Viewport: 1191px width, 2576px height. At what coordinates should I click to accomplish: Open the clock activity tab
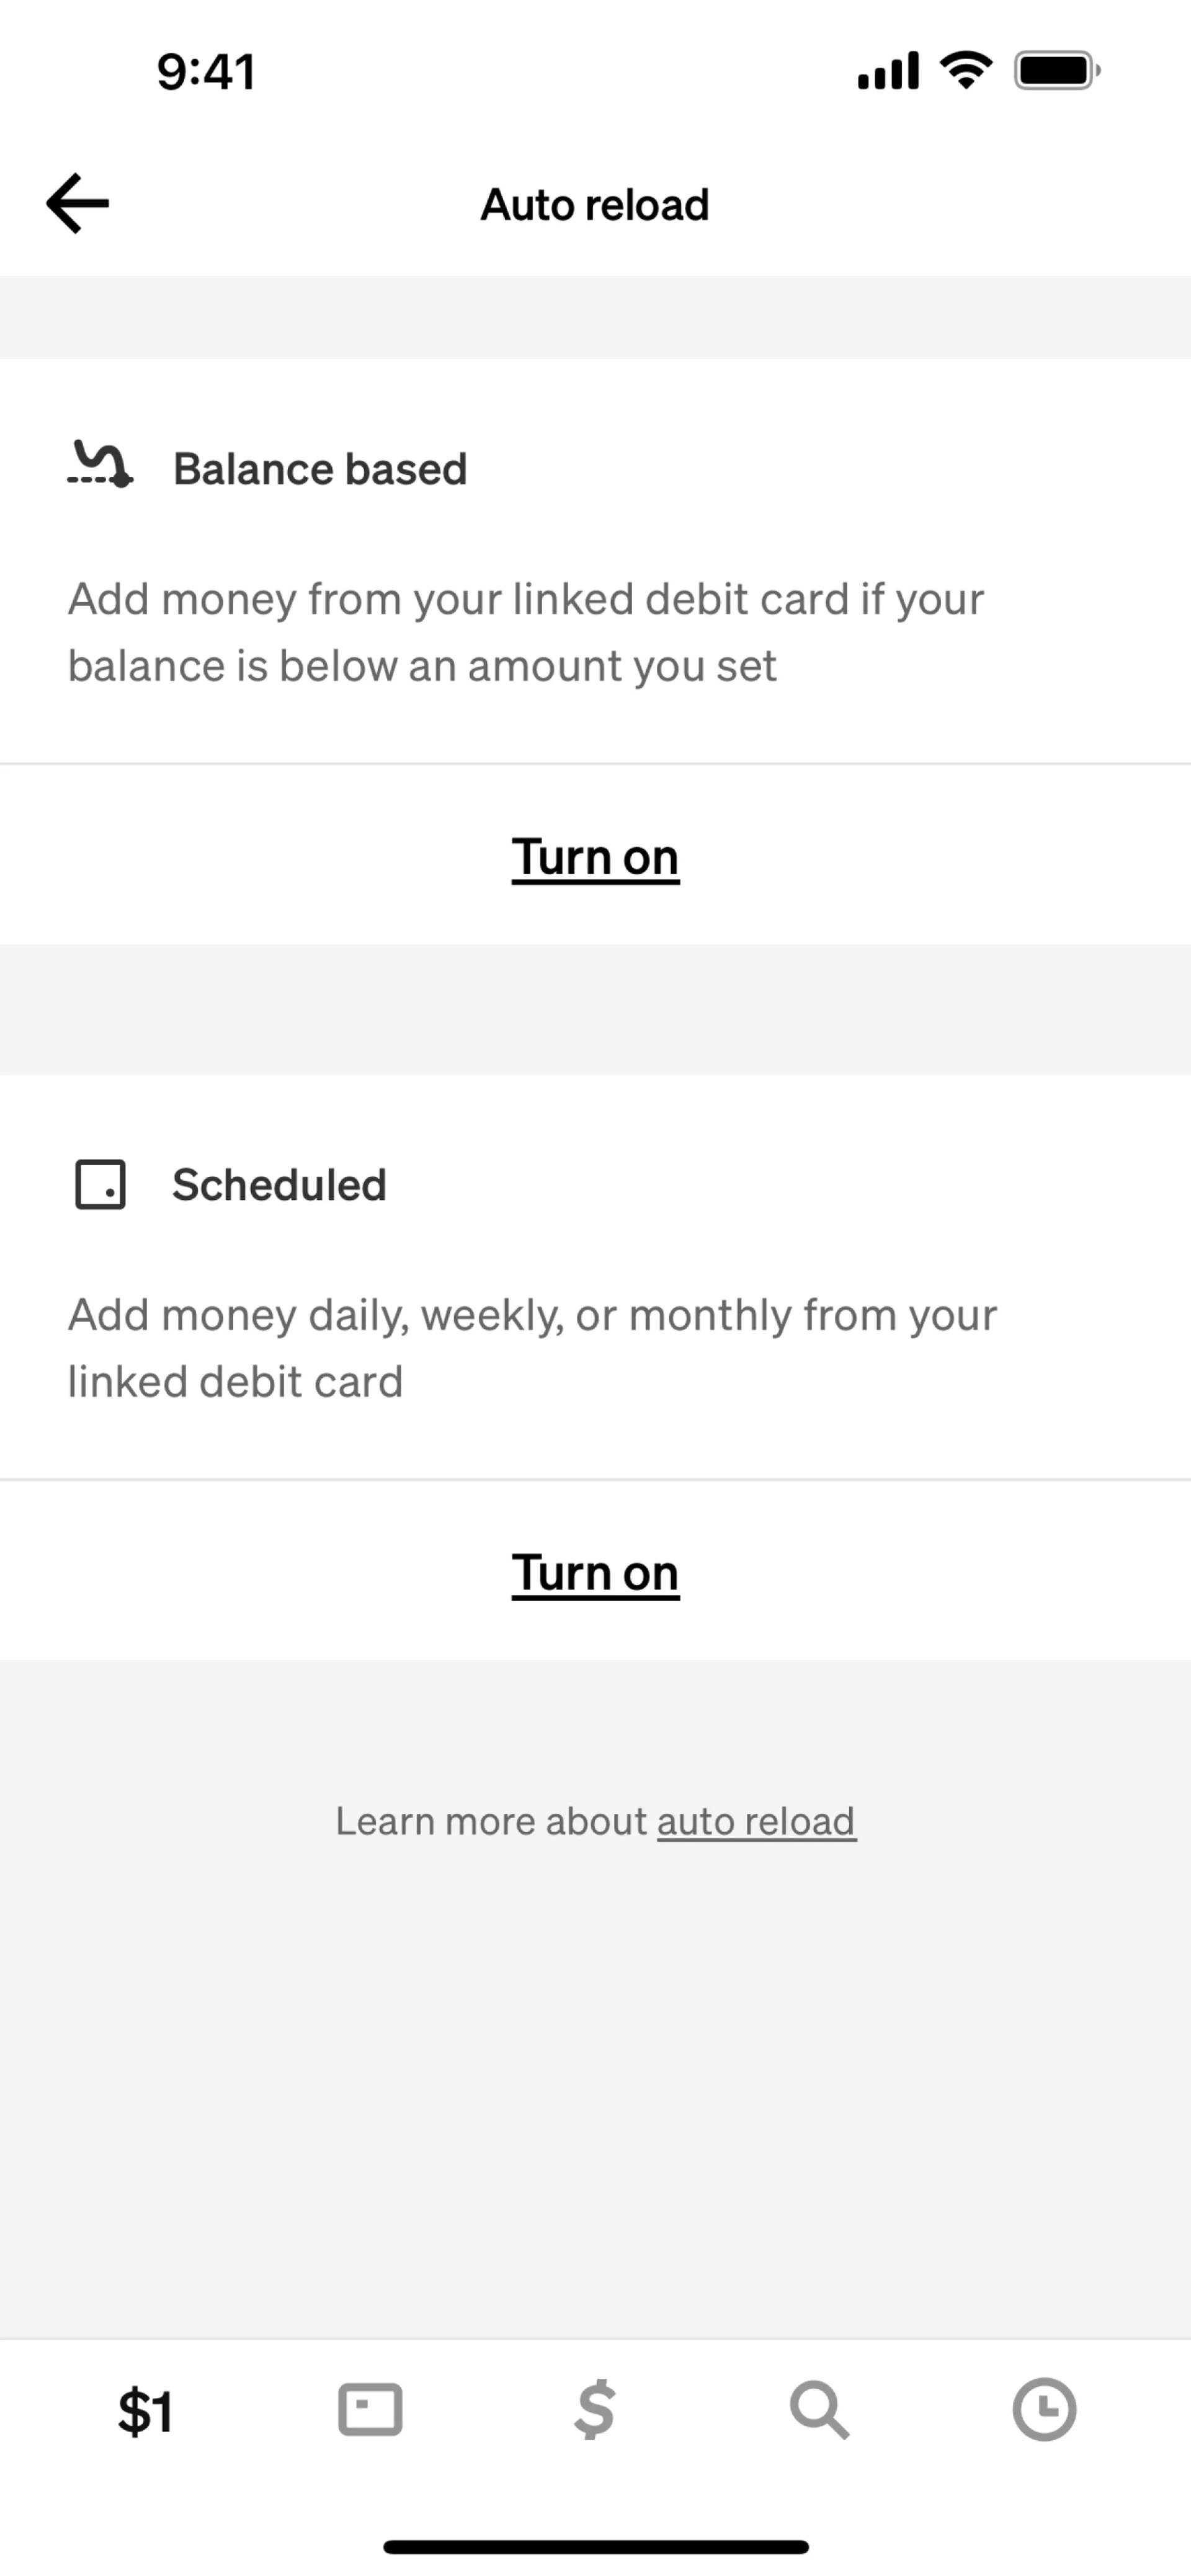click(1044, 2410)
